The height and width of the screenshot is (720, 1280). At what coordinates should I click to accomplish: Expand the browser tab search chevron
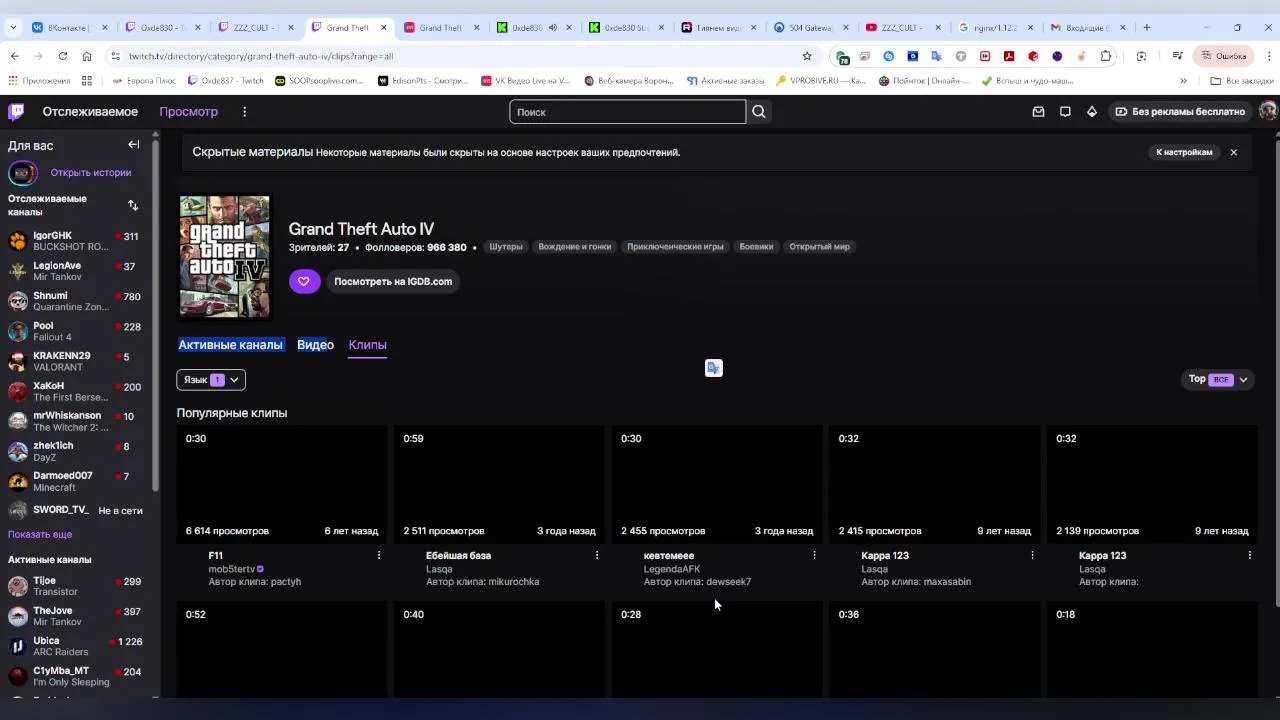pyautogui.click(x=14, y=28)
